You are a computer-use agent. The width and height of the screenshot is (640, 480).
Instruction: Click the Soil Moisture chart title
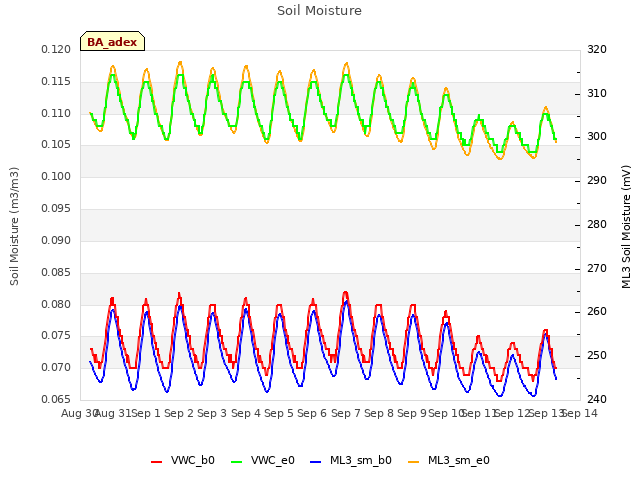click(x=319, y=11)
